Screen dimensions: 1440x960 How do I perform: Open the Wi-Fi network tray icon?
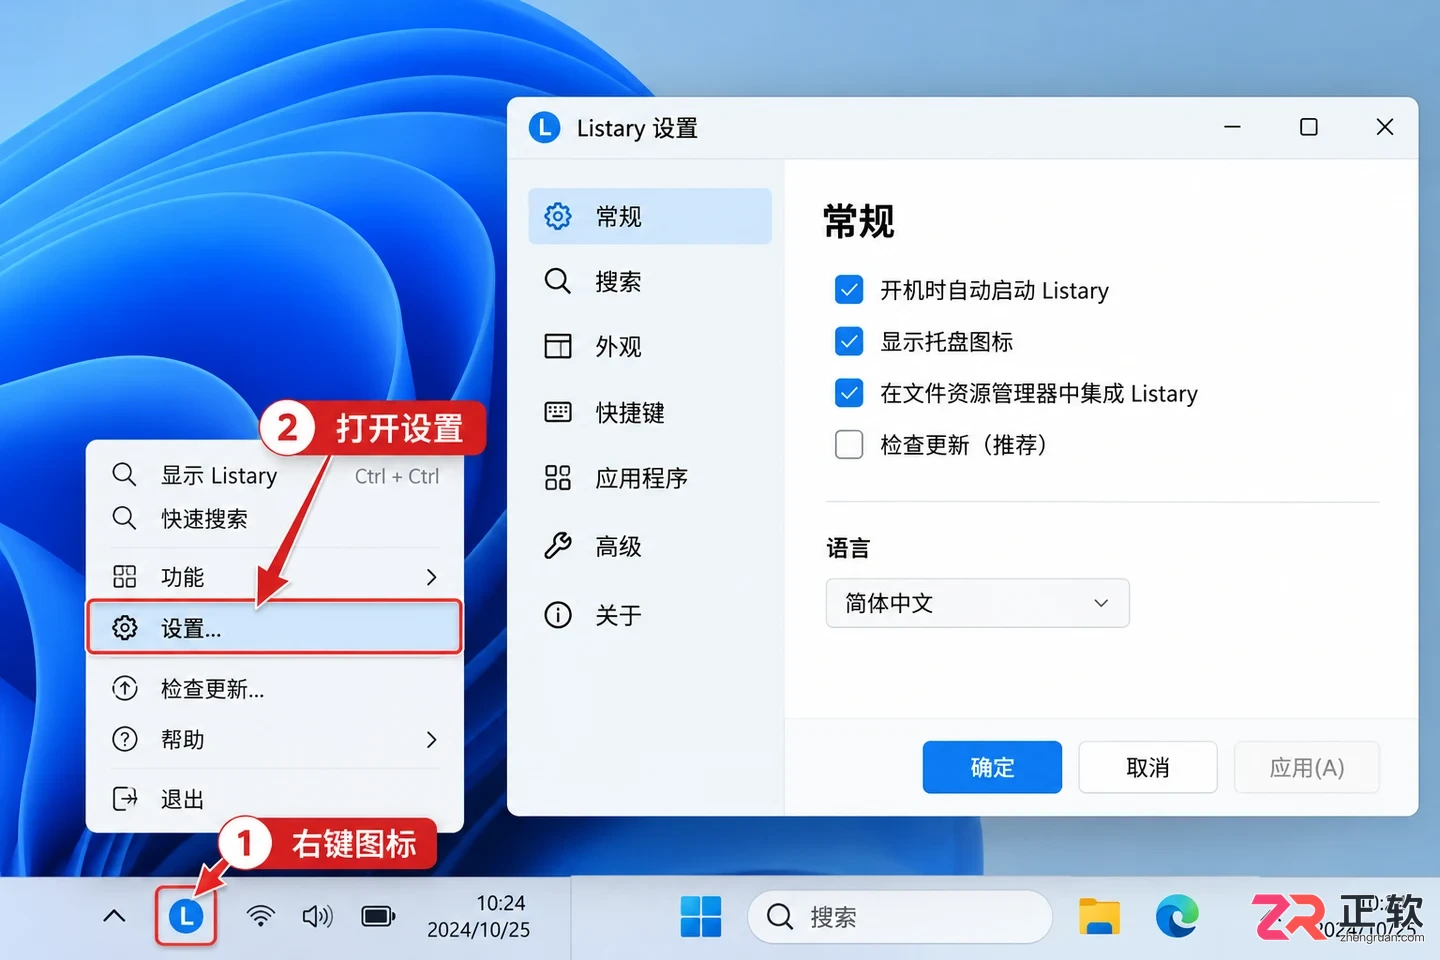click(x=261, y=916)
